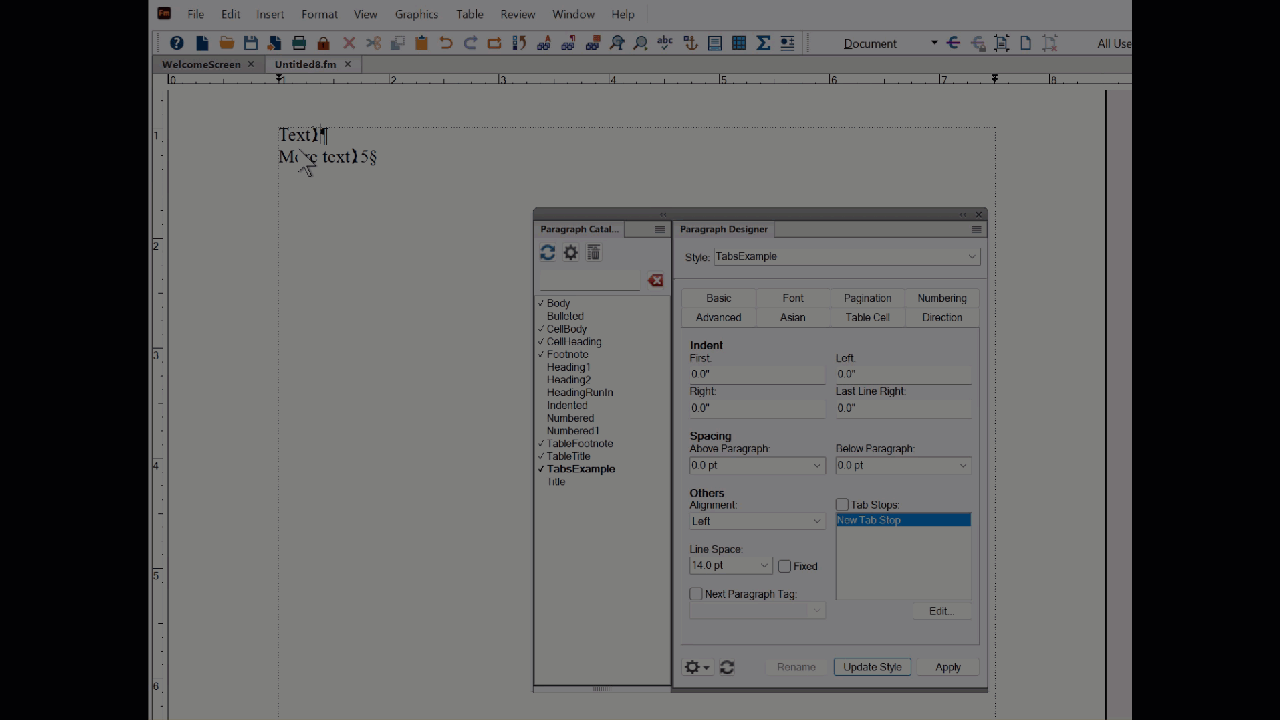This screenshot has width=1280, height=720.
Task: Open Paragraph Catalog options gear icon
Action: (571, 253)
